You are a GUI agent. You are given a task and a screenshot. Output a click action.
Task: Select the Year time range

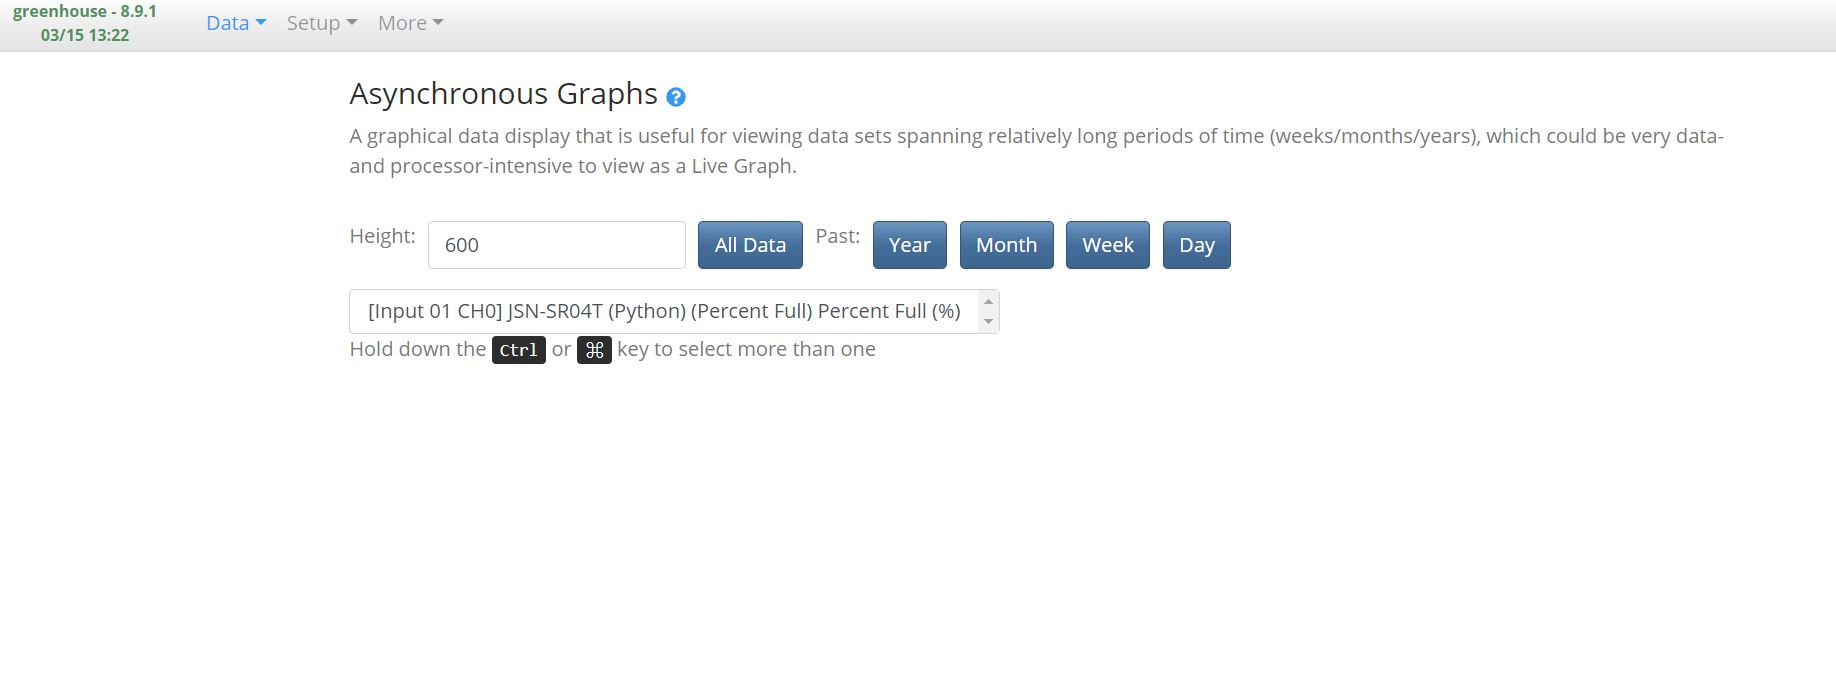point(909,244)
